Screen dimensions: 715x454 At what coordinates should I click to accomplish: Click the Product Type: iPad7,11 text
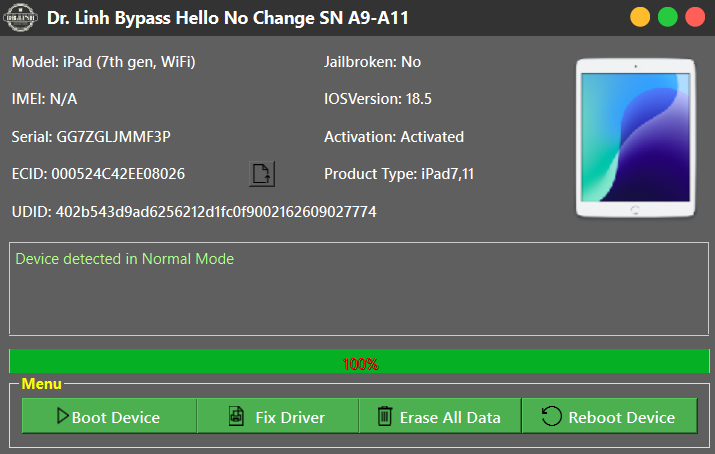pyautogui.click(x=399, y=174)
